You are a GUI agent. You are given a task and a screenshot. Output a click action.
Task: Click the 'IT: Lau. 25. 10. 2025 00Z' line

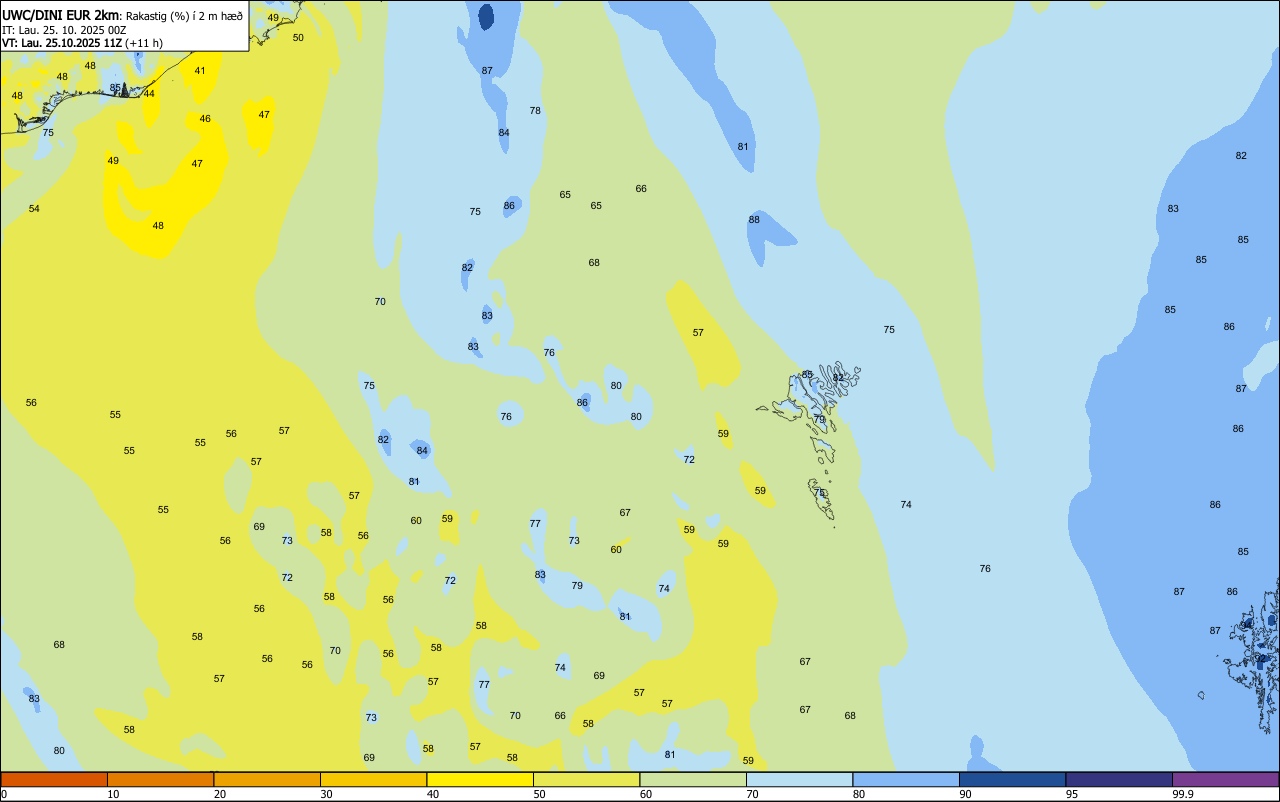[x=65, y=29]
